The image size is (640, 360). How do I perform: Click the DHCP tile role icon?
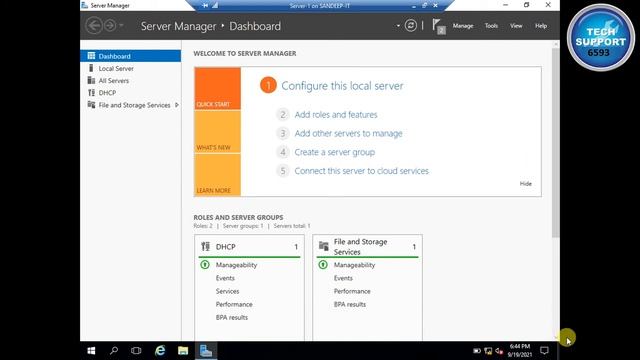[x=206, y=247]
